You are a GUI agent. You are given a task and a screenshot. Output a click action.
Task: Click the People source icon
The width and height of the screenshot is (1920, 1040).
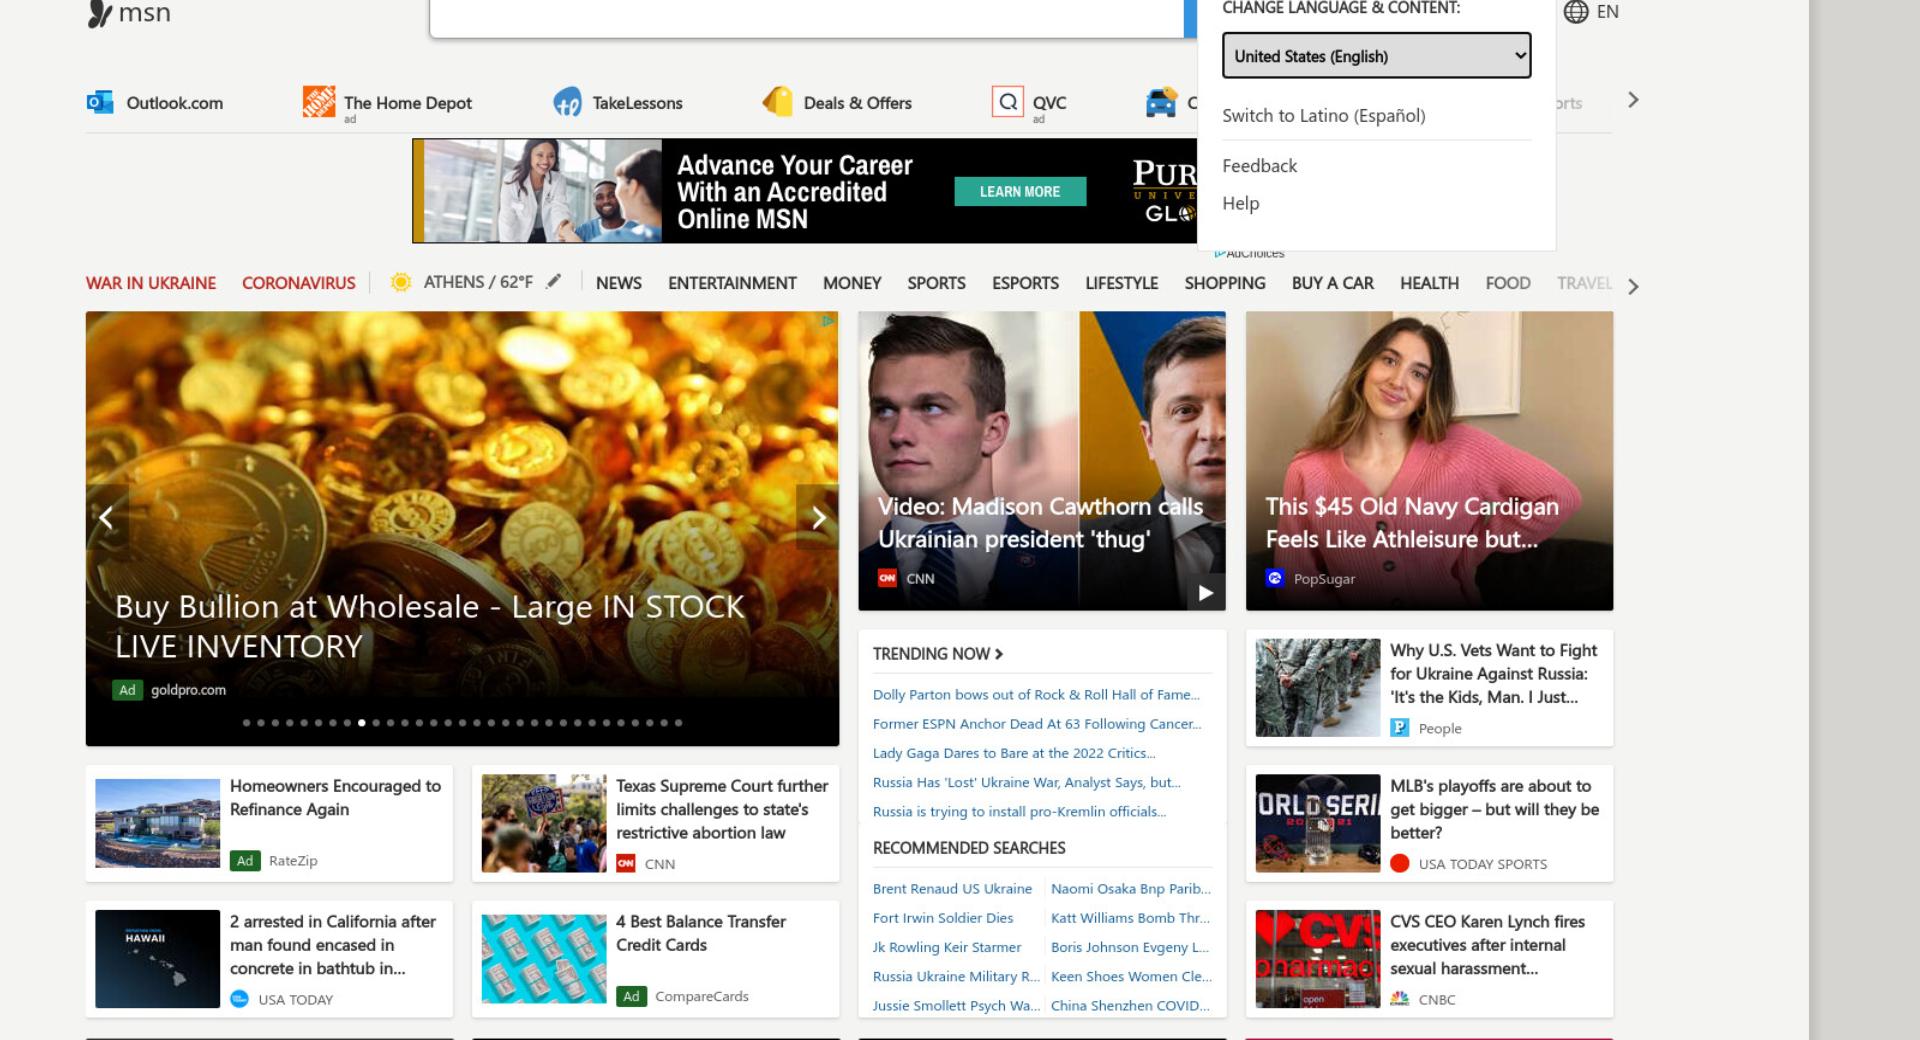click(1400, 728)
